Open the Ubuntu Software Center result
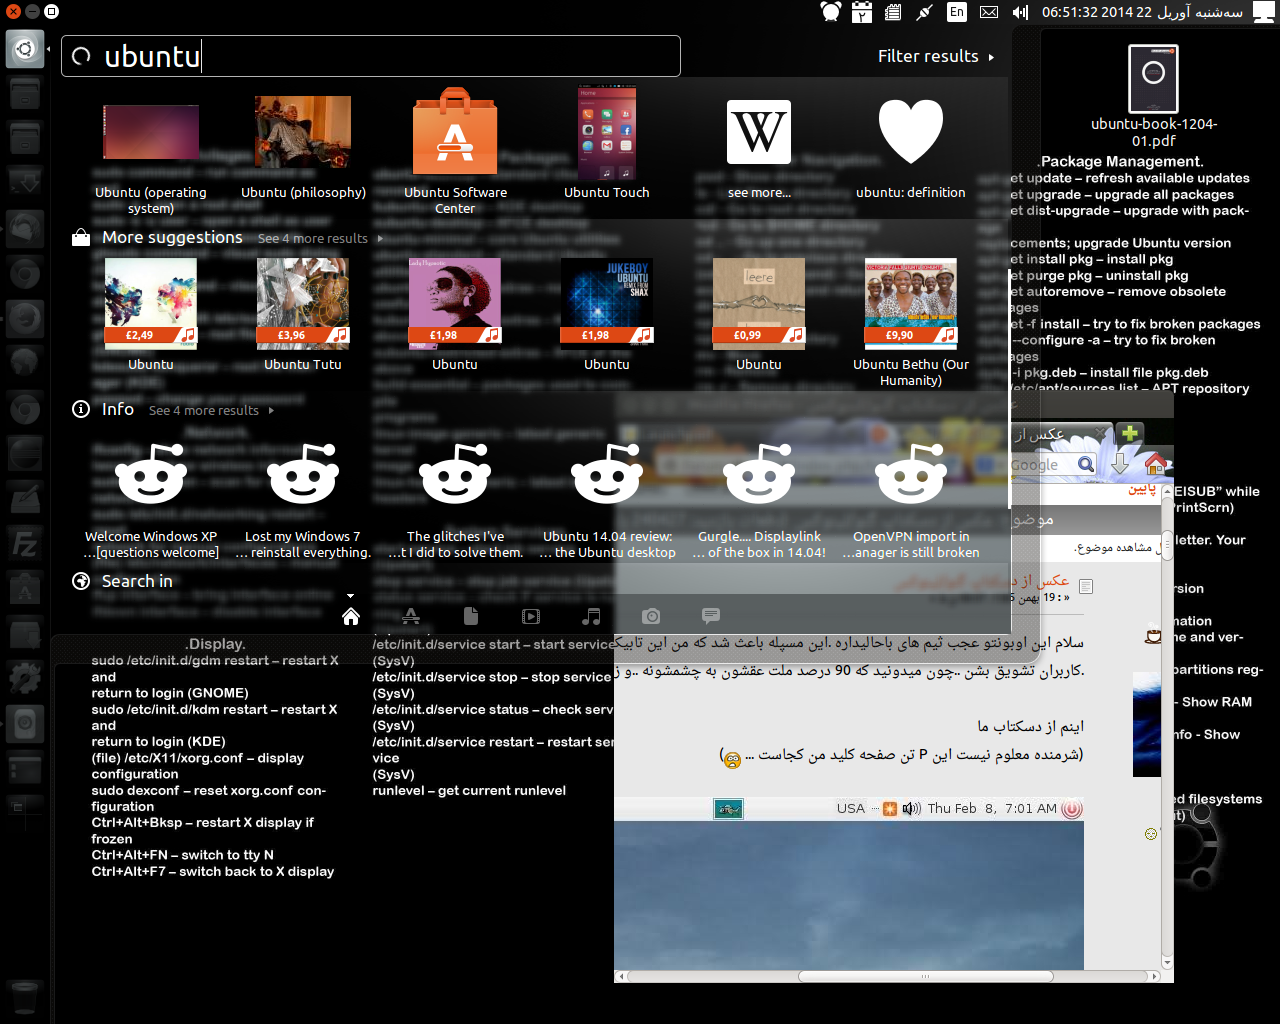 point(455,150)
